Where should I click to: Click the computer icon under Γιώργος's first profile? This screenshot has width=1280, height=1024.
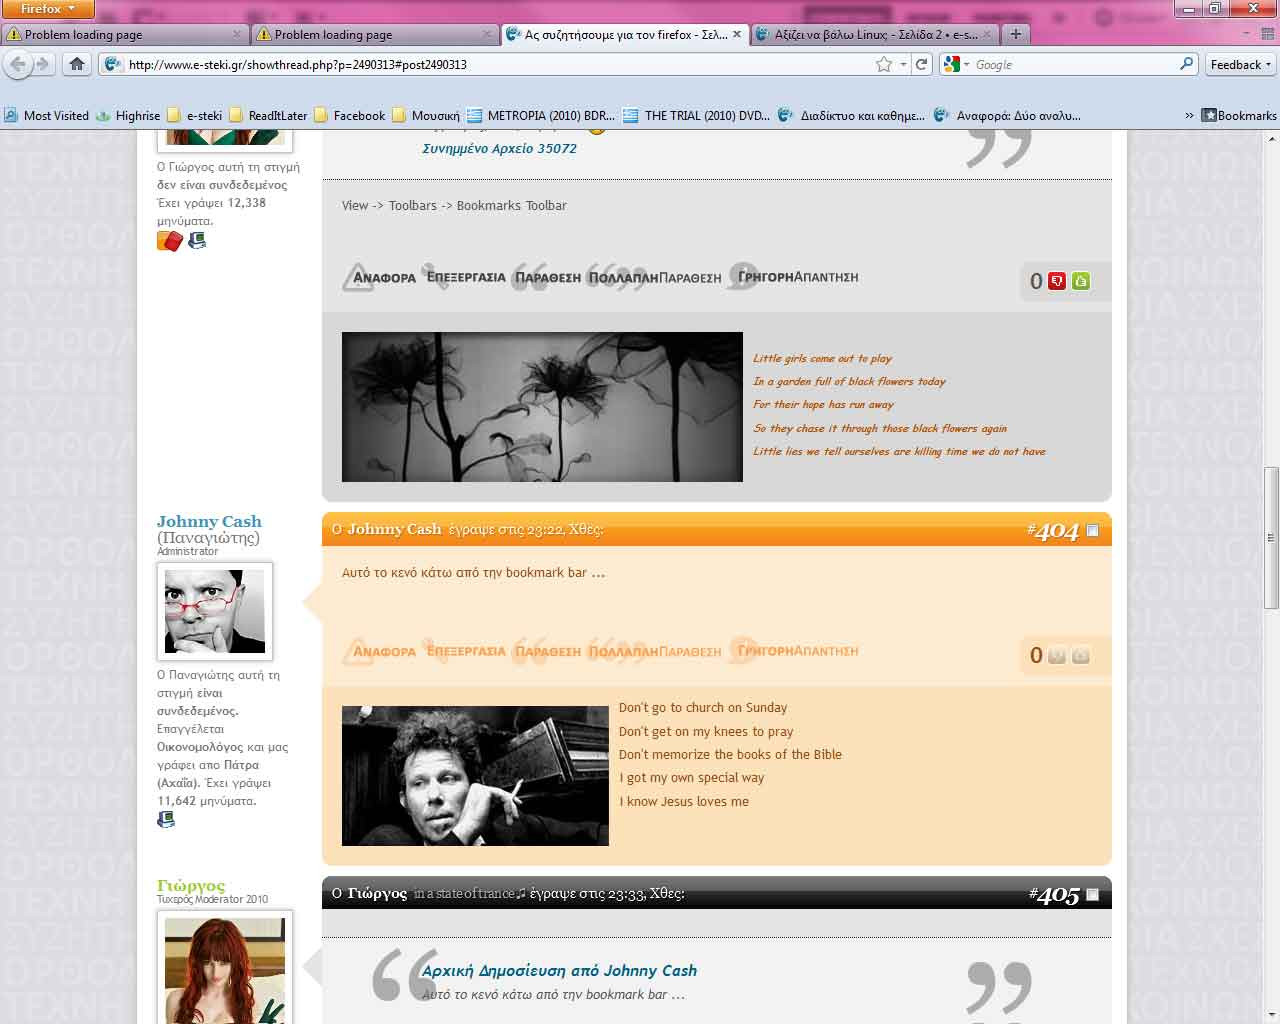197,241
